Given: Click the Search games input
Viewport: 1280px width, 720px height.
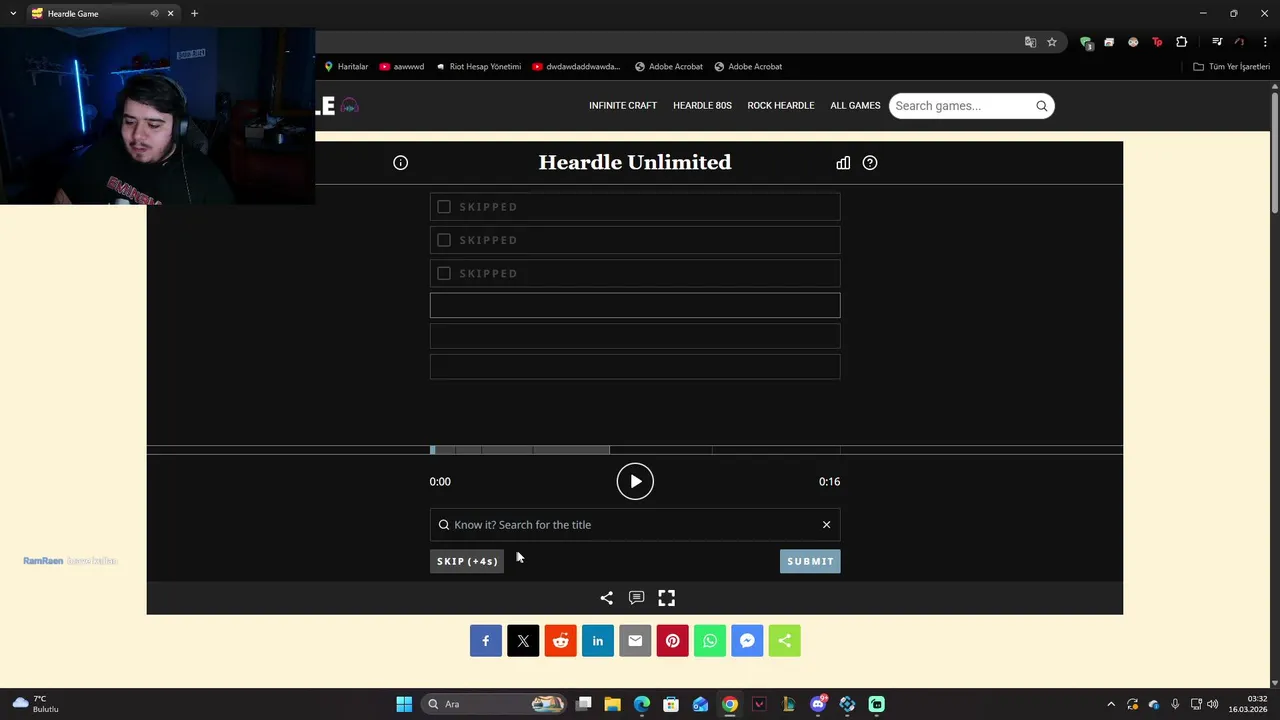Looking at the screenshot, I should (960, 106).
